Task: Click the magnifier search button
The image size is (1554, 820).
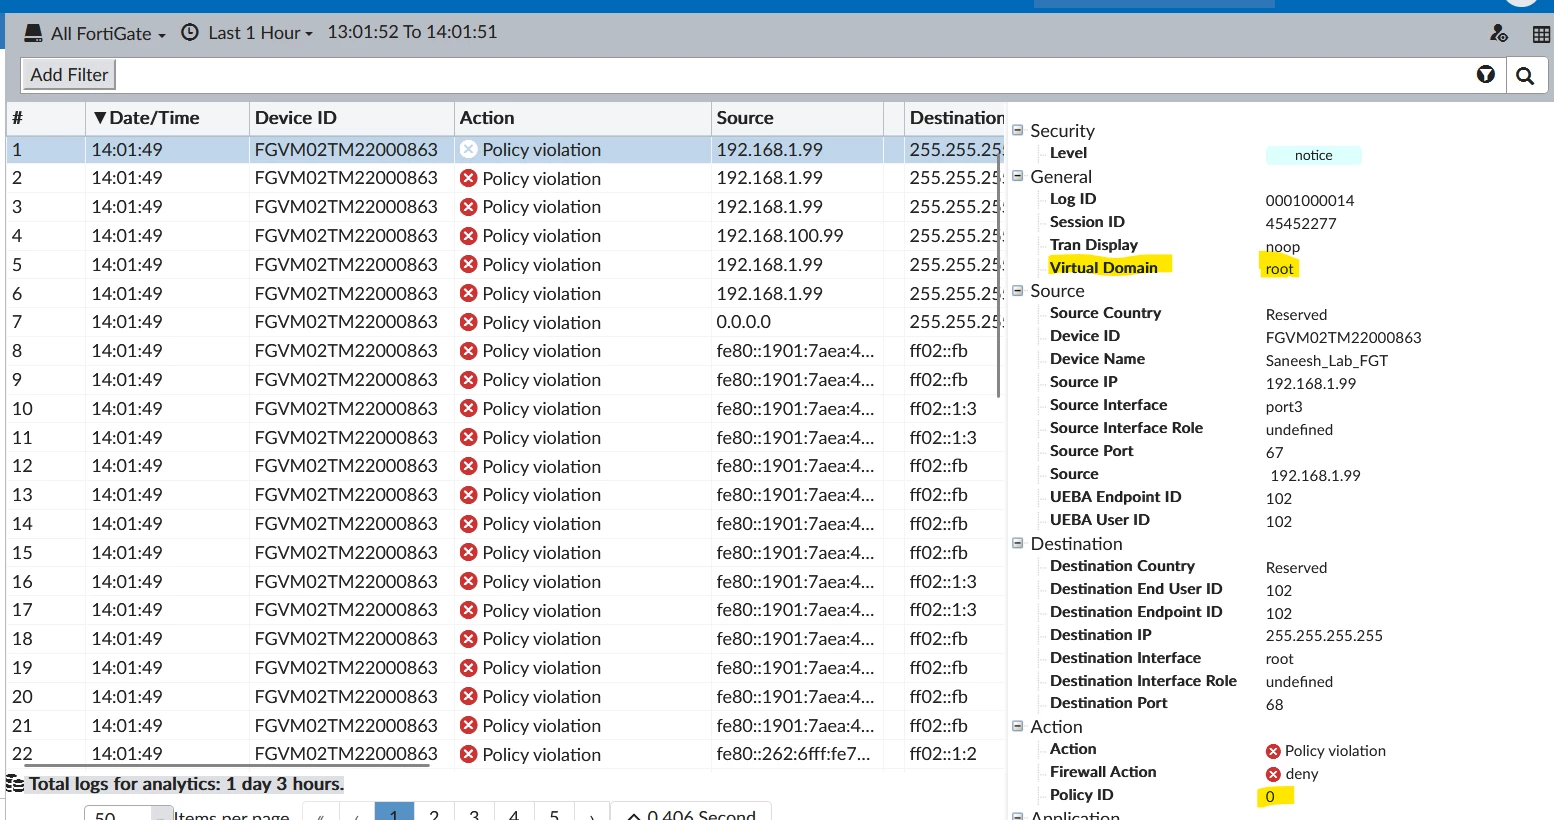Action: click(x=1525, y=75)
